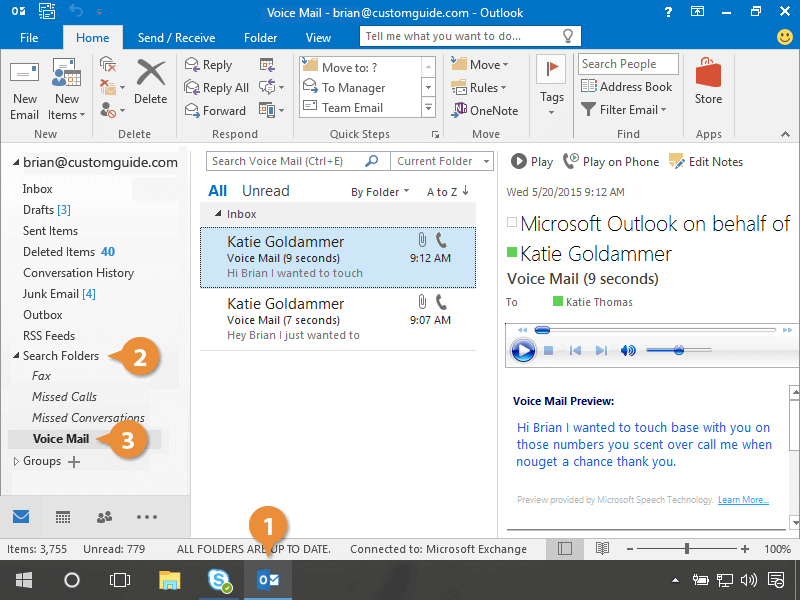800x600 pixels.
Task: Switch to Calendar view icon
Action: pos(63,517)
